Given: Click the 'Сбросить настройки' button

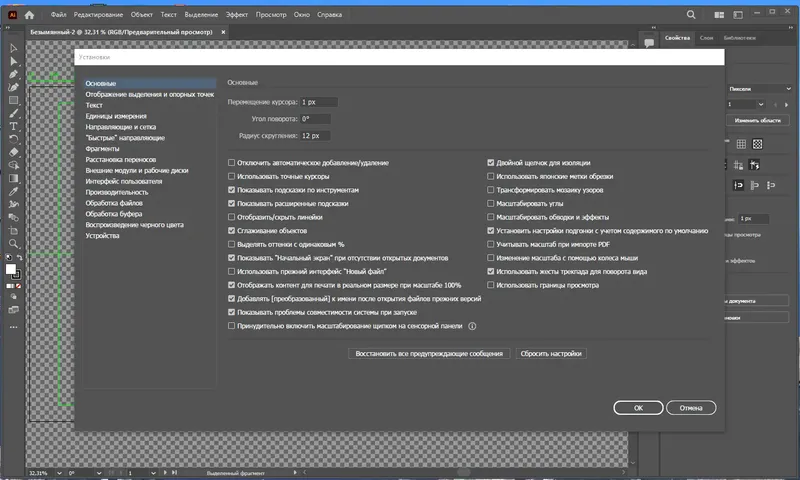Looking at the screenshot, I should click(x=551, y=353).
